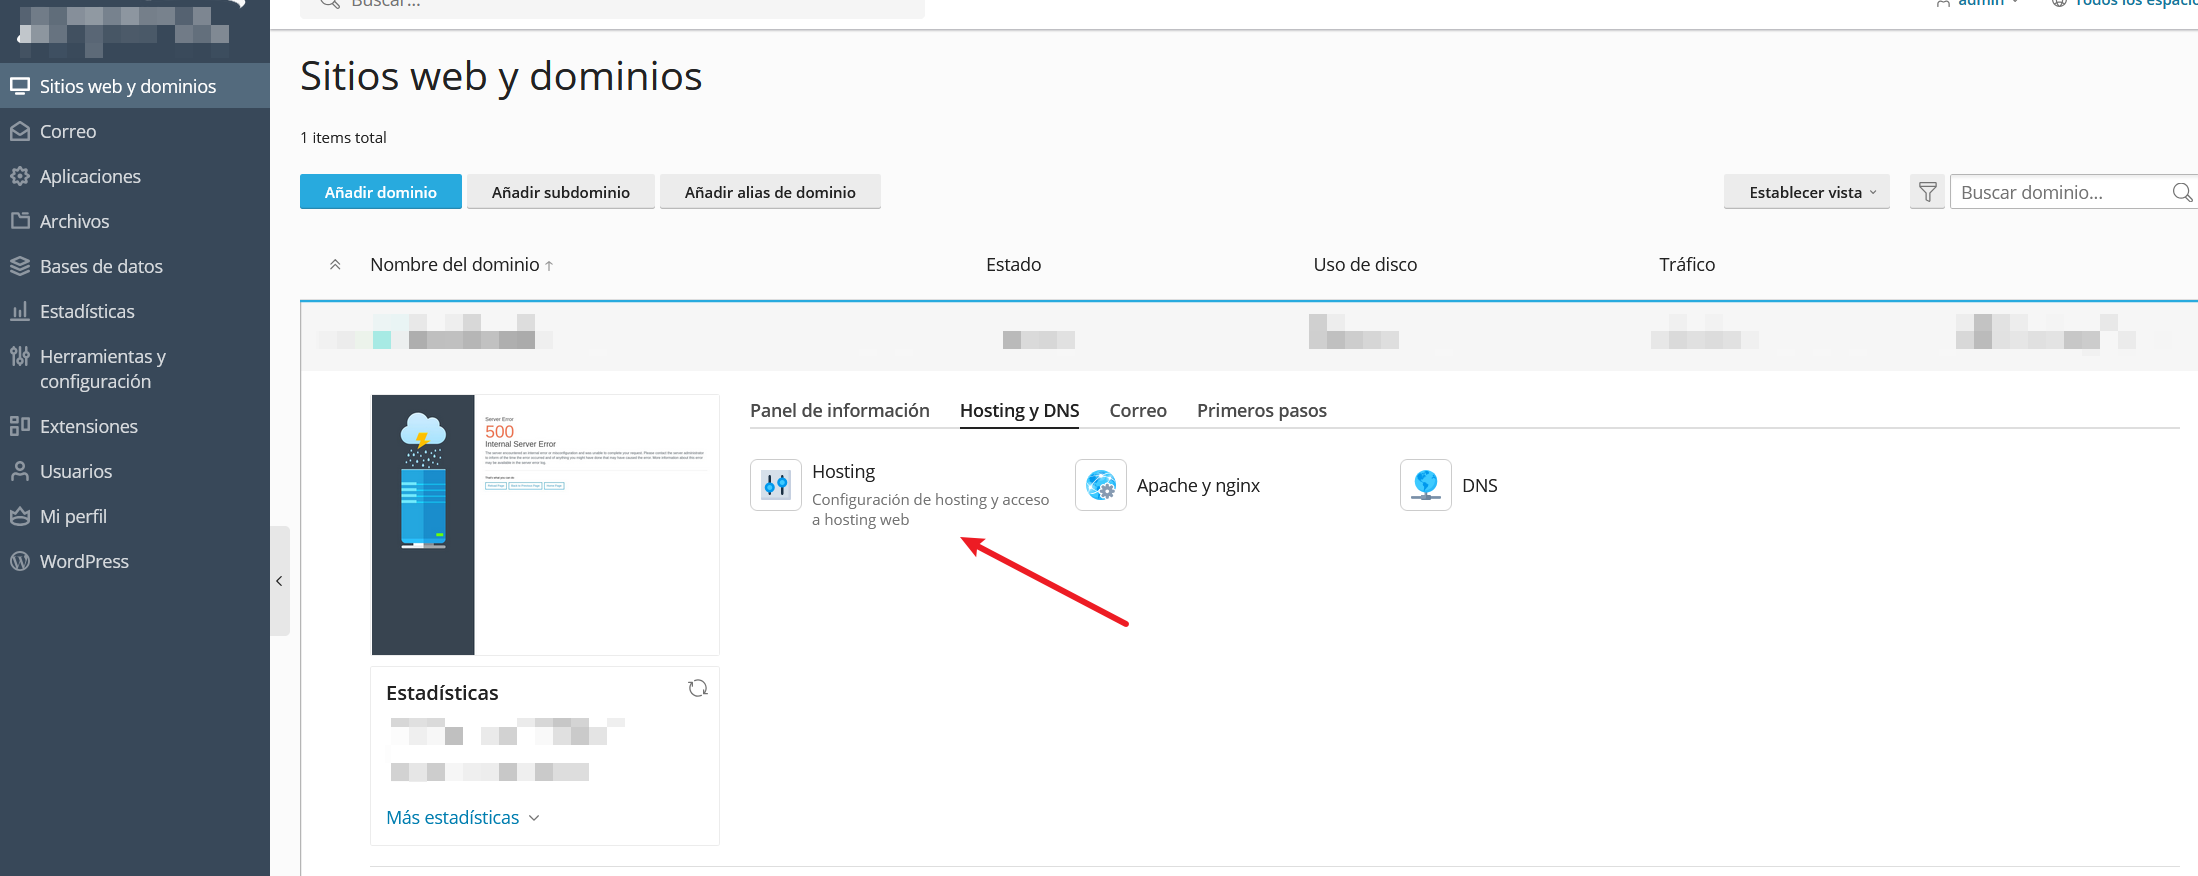Focus the Buscar dominio input field

tap(2060, 192)
